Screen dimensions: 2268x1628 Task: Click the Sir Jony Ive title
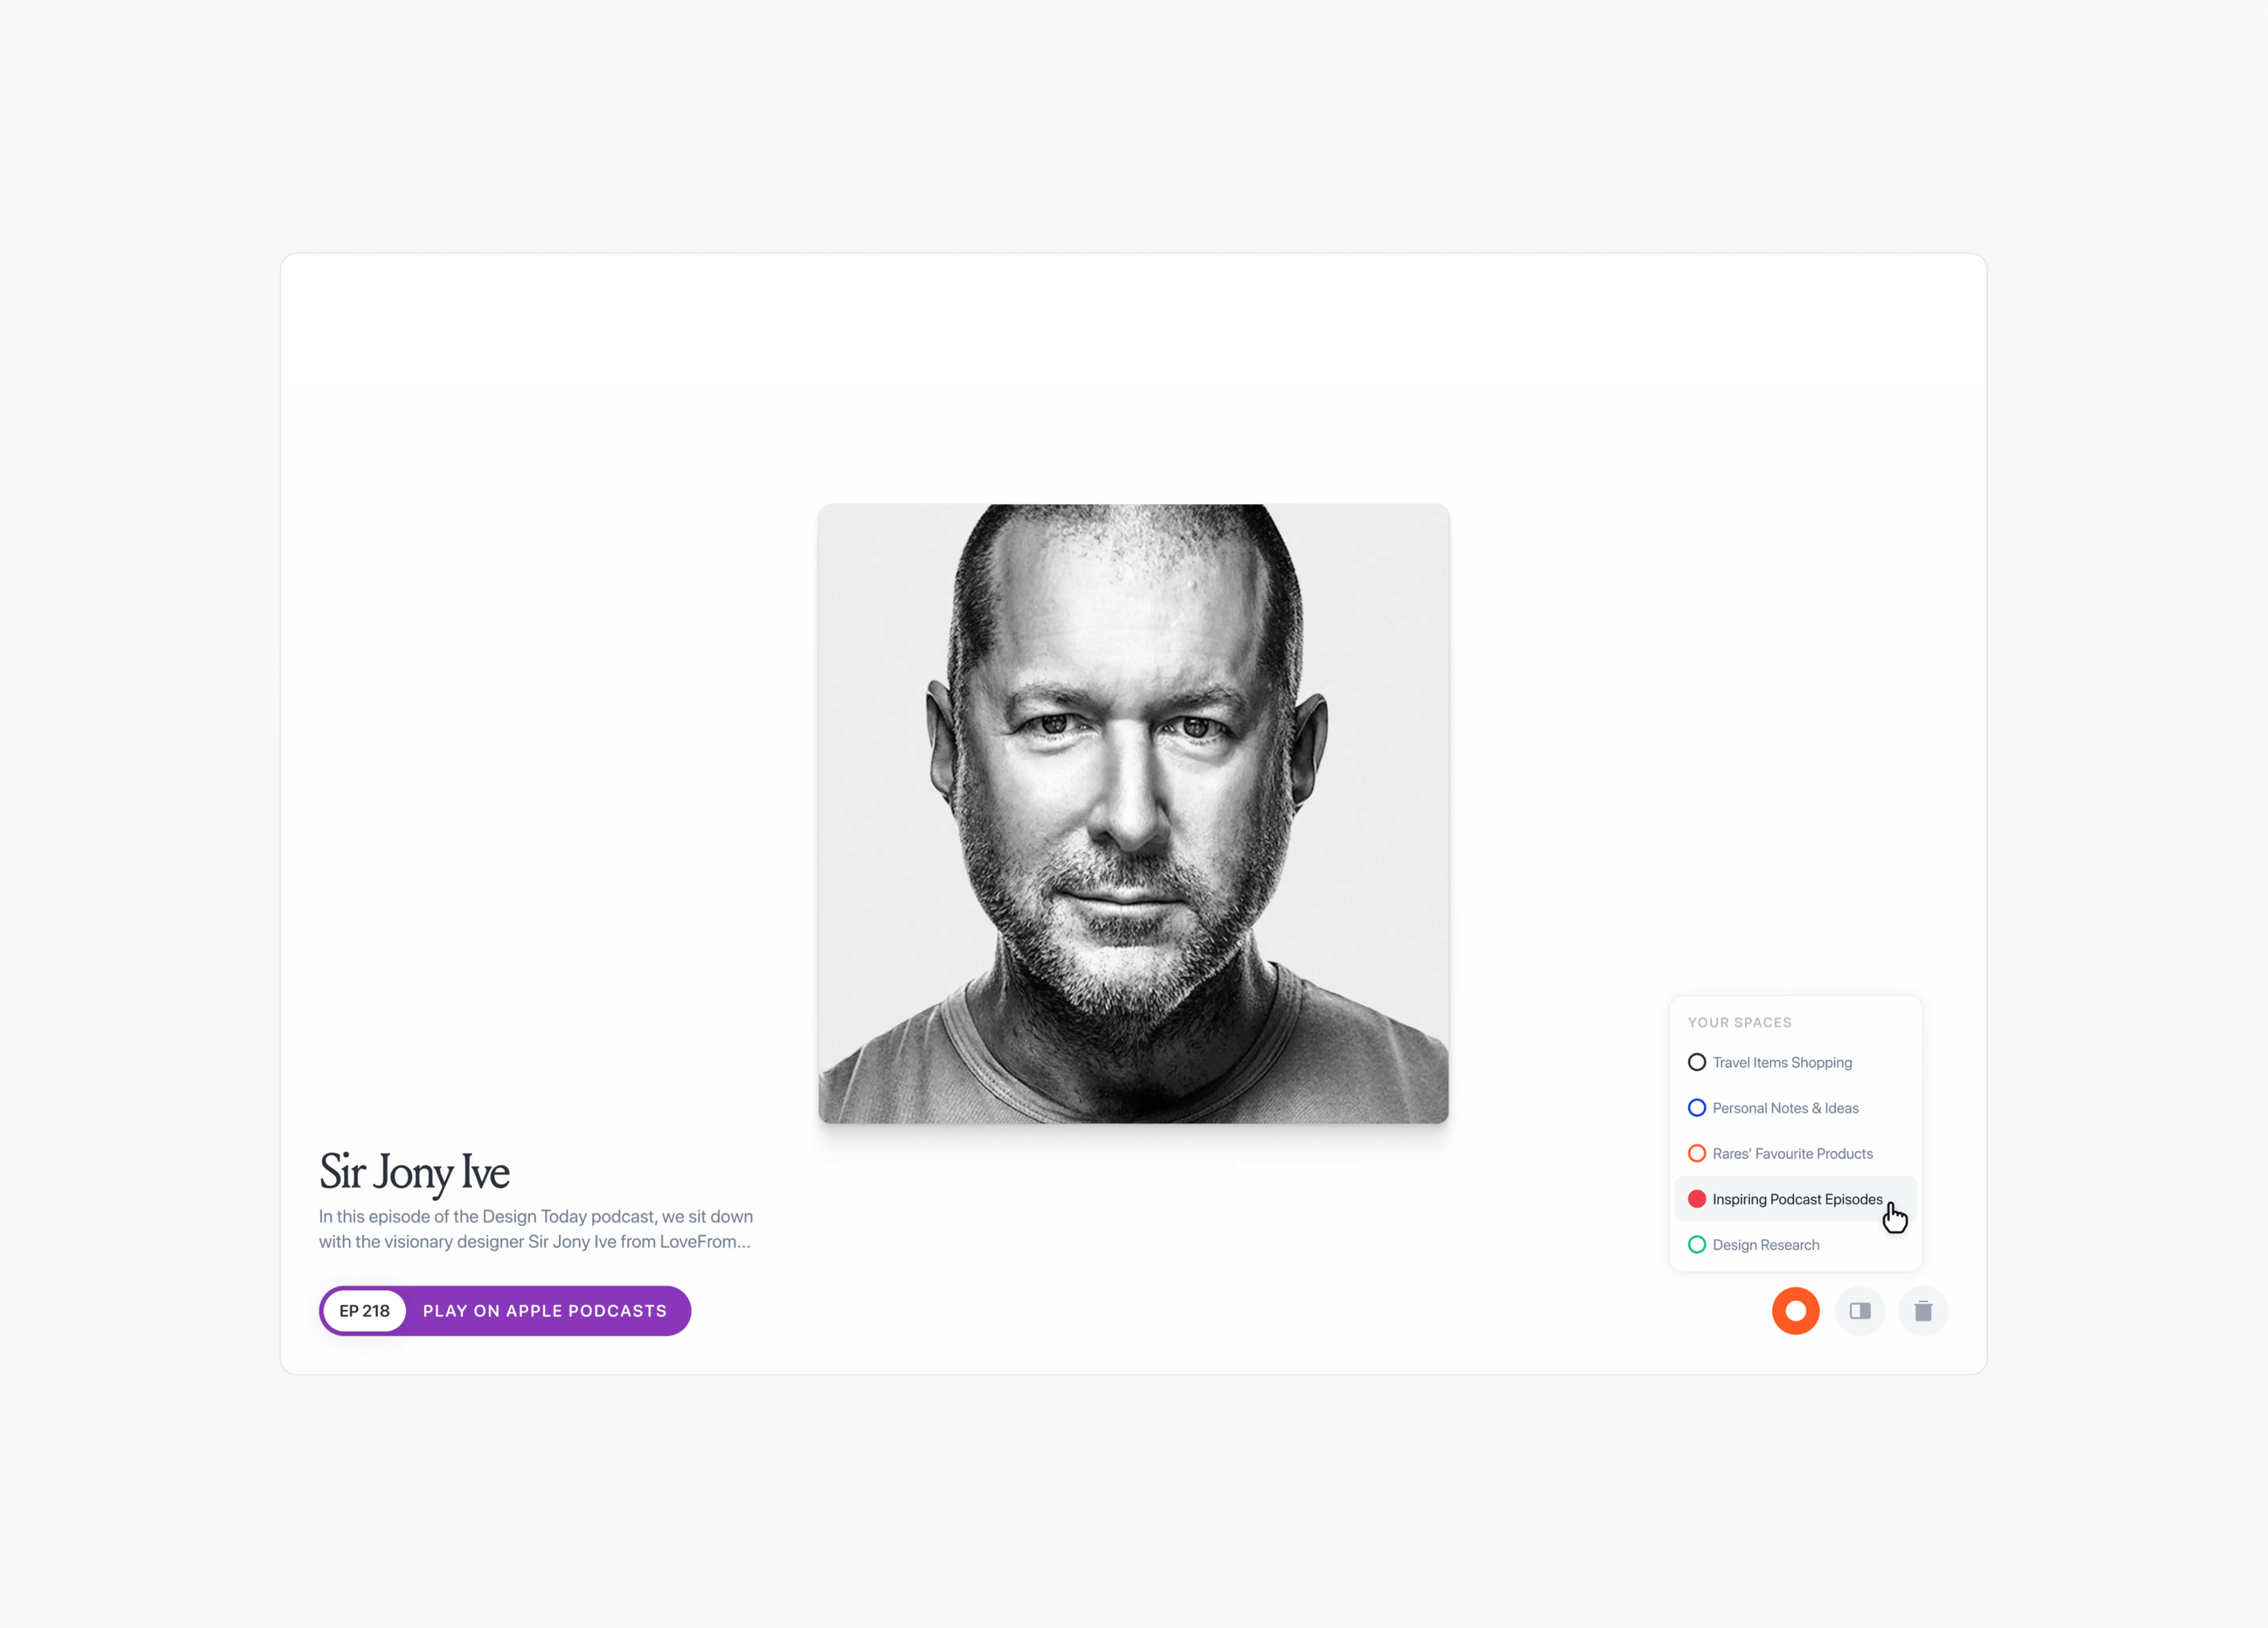tap(414, 1172)
